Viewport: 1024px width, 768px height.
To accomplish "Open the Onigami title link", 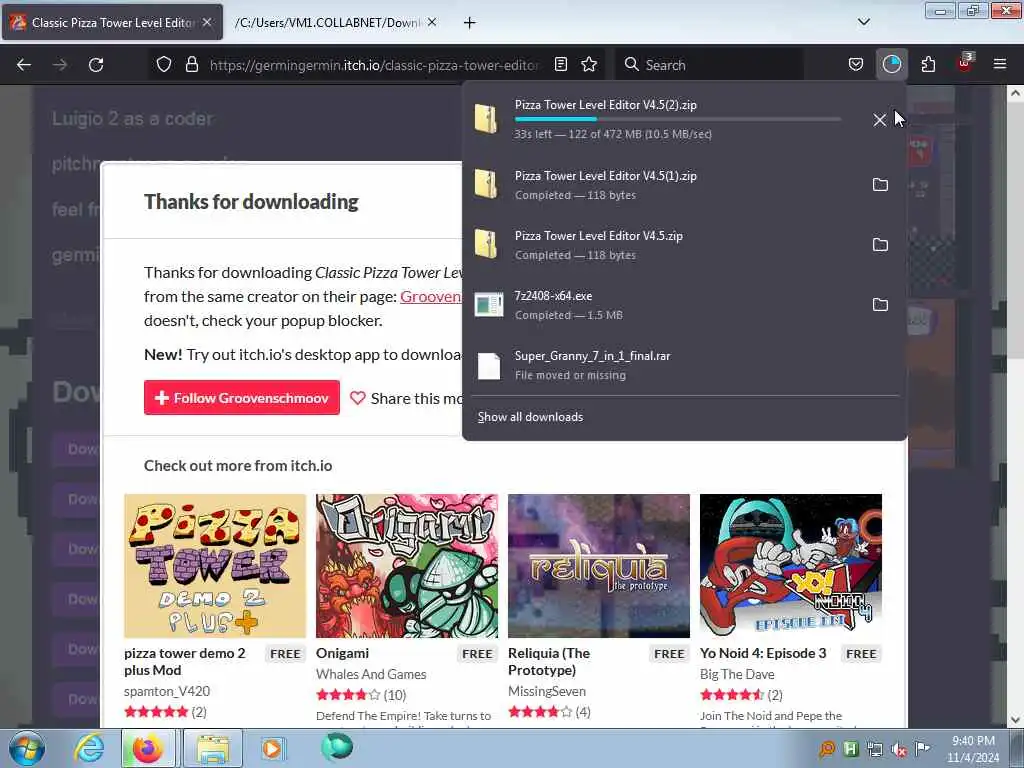I will (342, 653).
